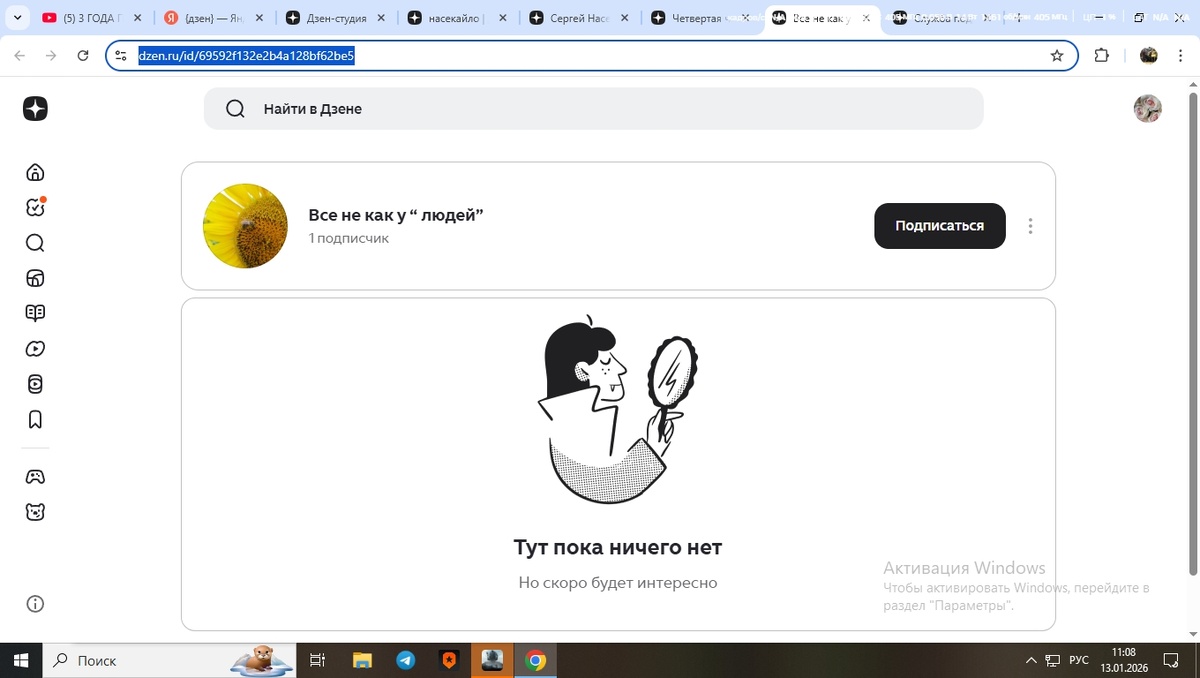Open the Chrome profile avatar in toolbar

(1149, 56)
